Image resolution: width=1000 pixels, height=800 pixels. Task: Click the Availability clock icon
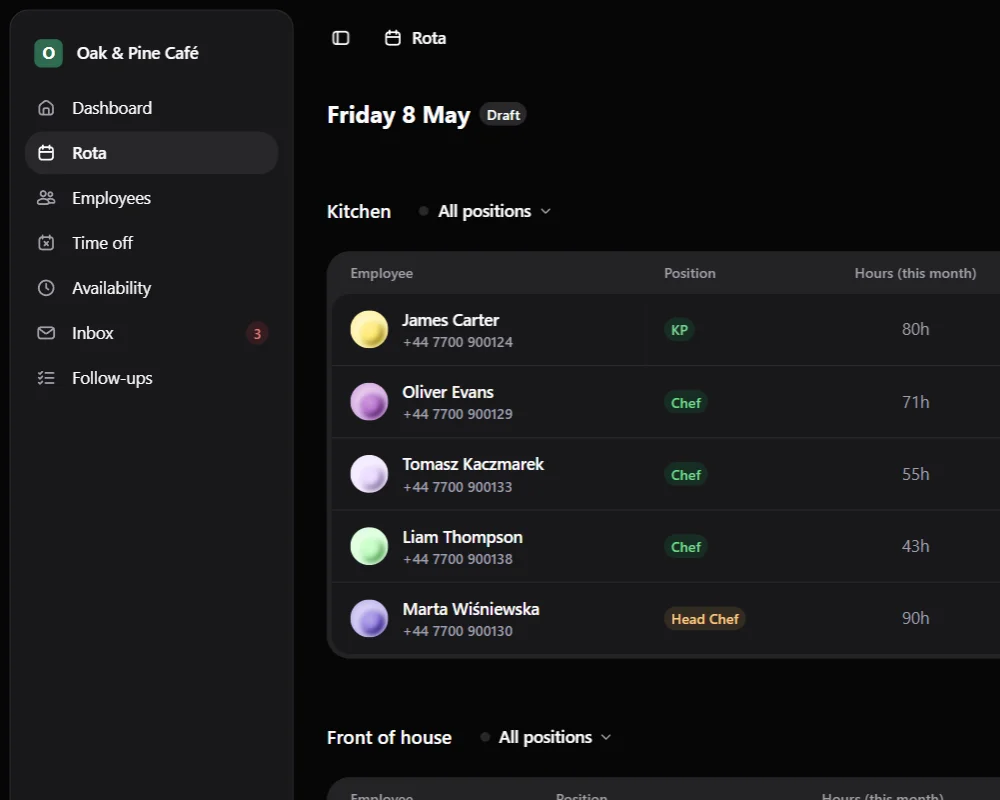pos(46,288)
